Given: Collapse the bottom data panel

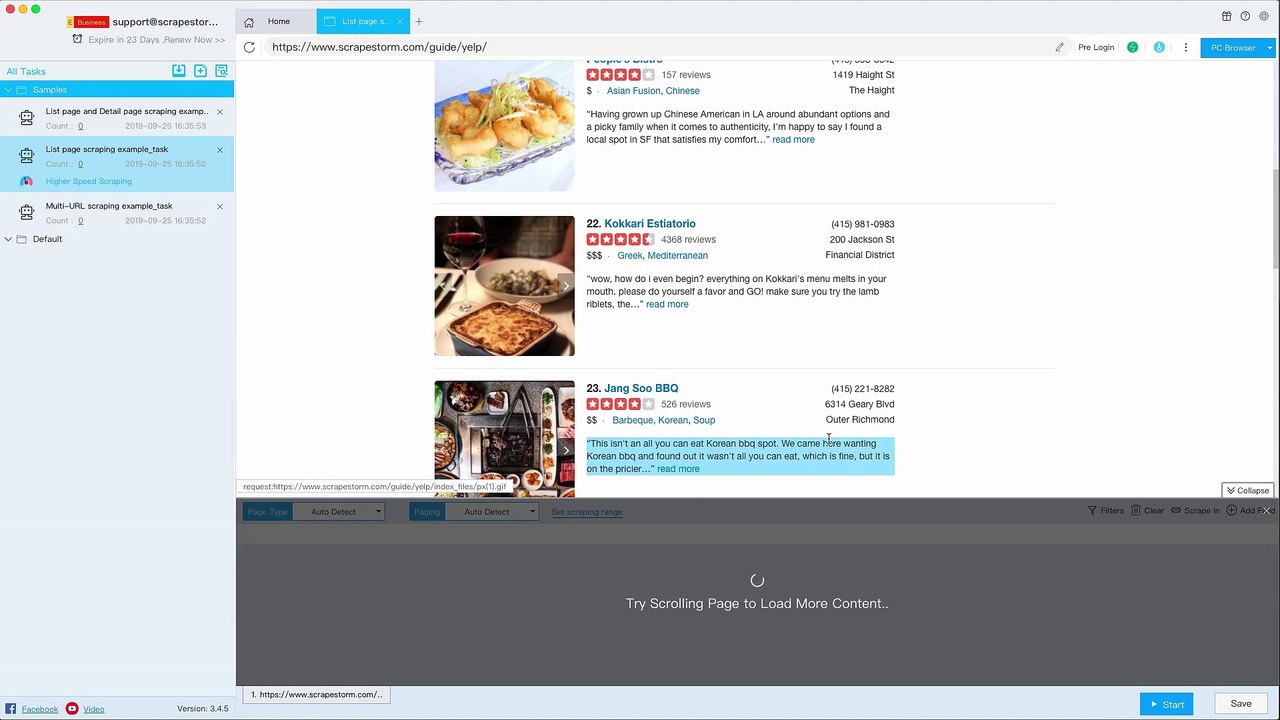Looking at the screenshot, I should point(1247,490).
